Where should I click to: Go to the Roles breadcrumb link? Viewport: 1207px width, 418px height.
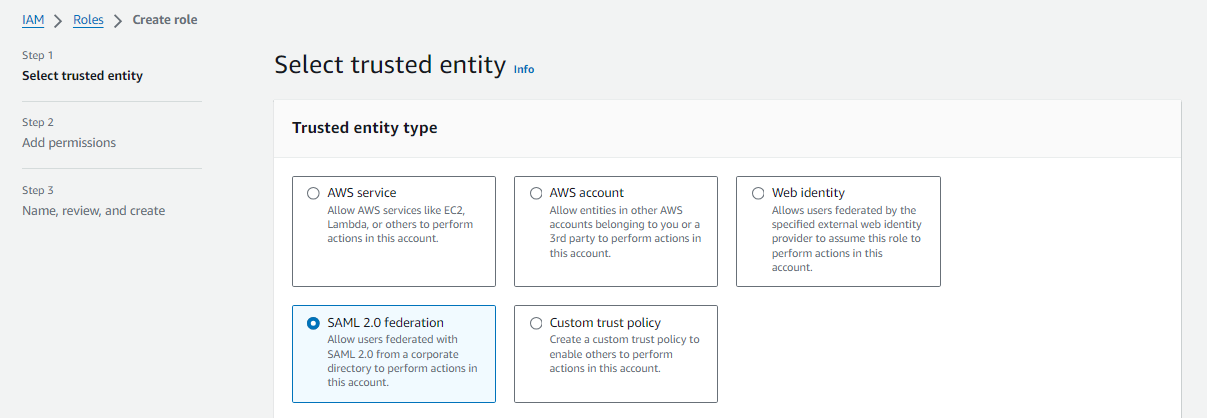pos(88,20)
